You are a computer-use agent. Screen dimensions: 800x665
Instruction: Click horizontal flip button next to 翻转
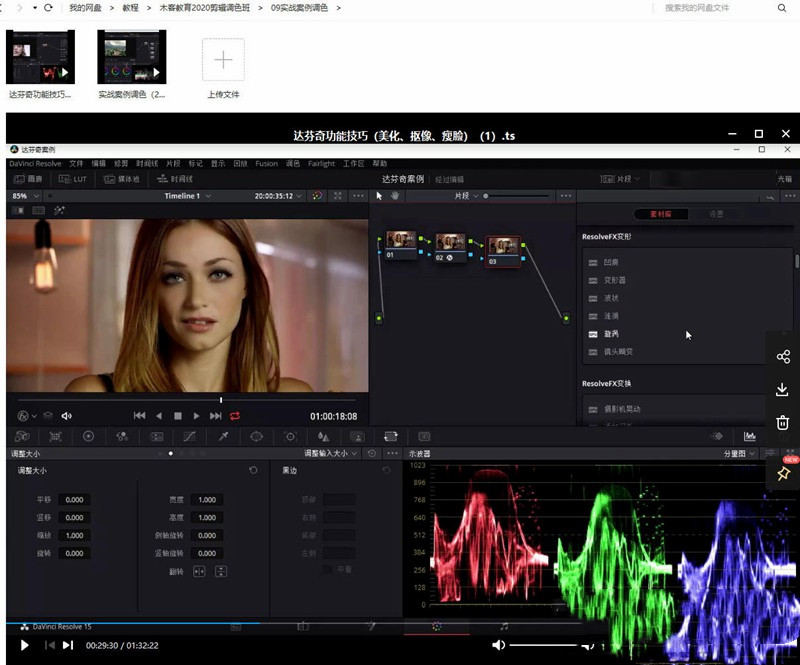point(199,571)
